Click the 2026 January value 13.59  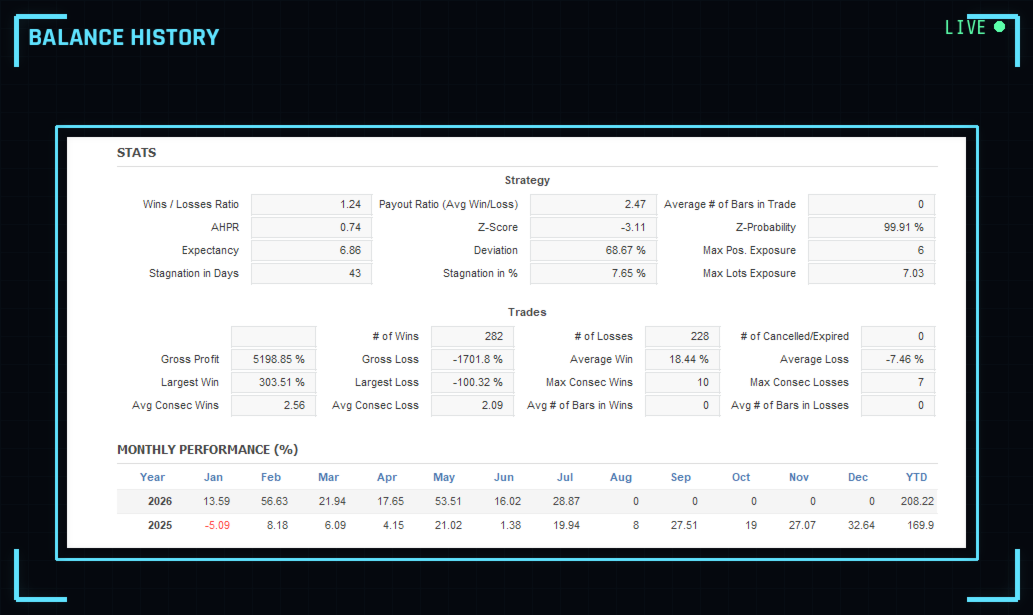[217, 502]
